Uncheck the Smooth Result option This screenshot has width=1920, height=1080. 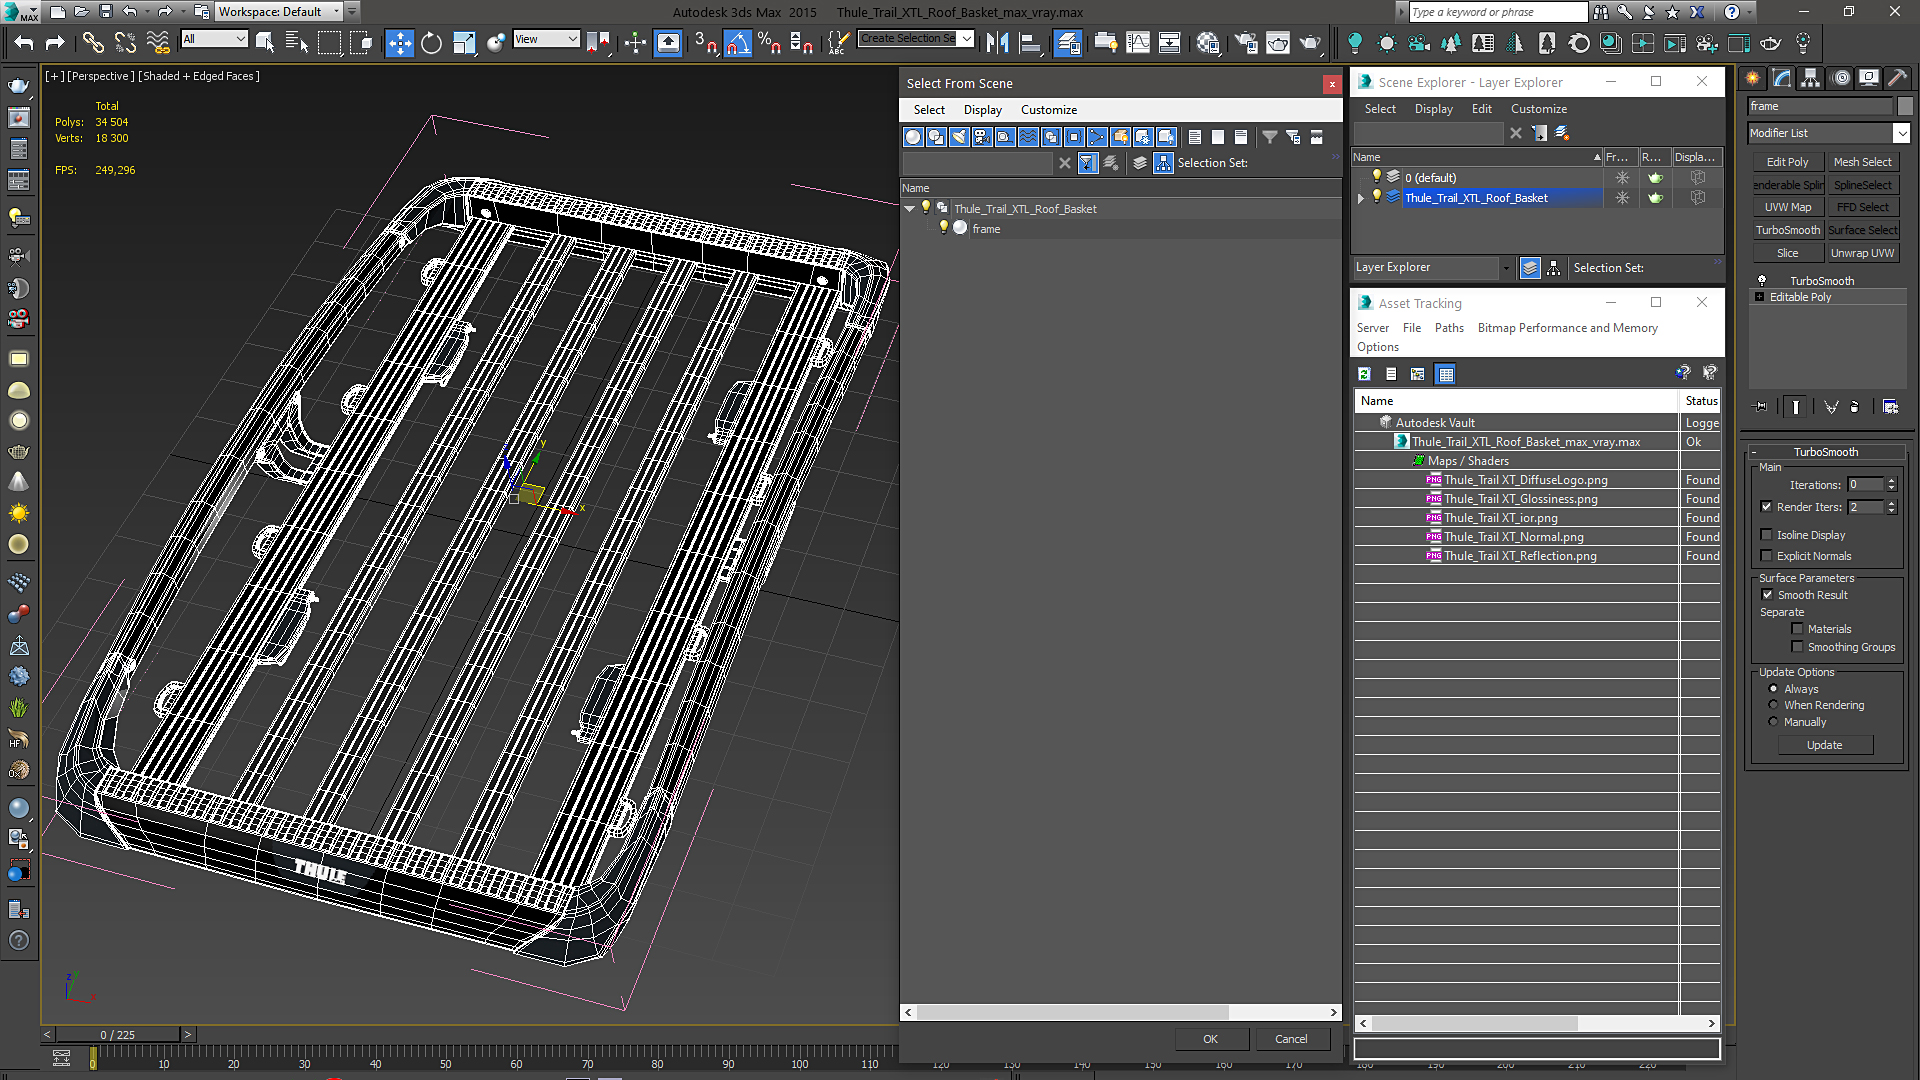(x=1767, y=595)
